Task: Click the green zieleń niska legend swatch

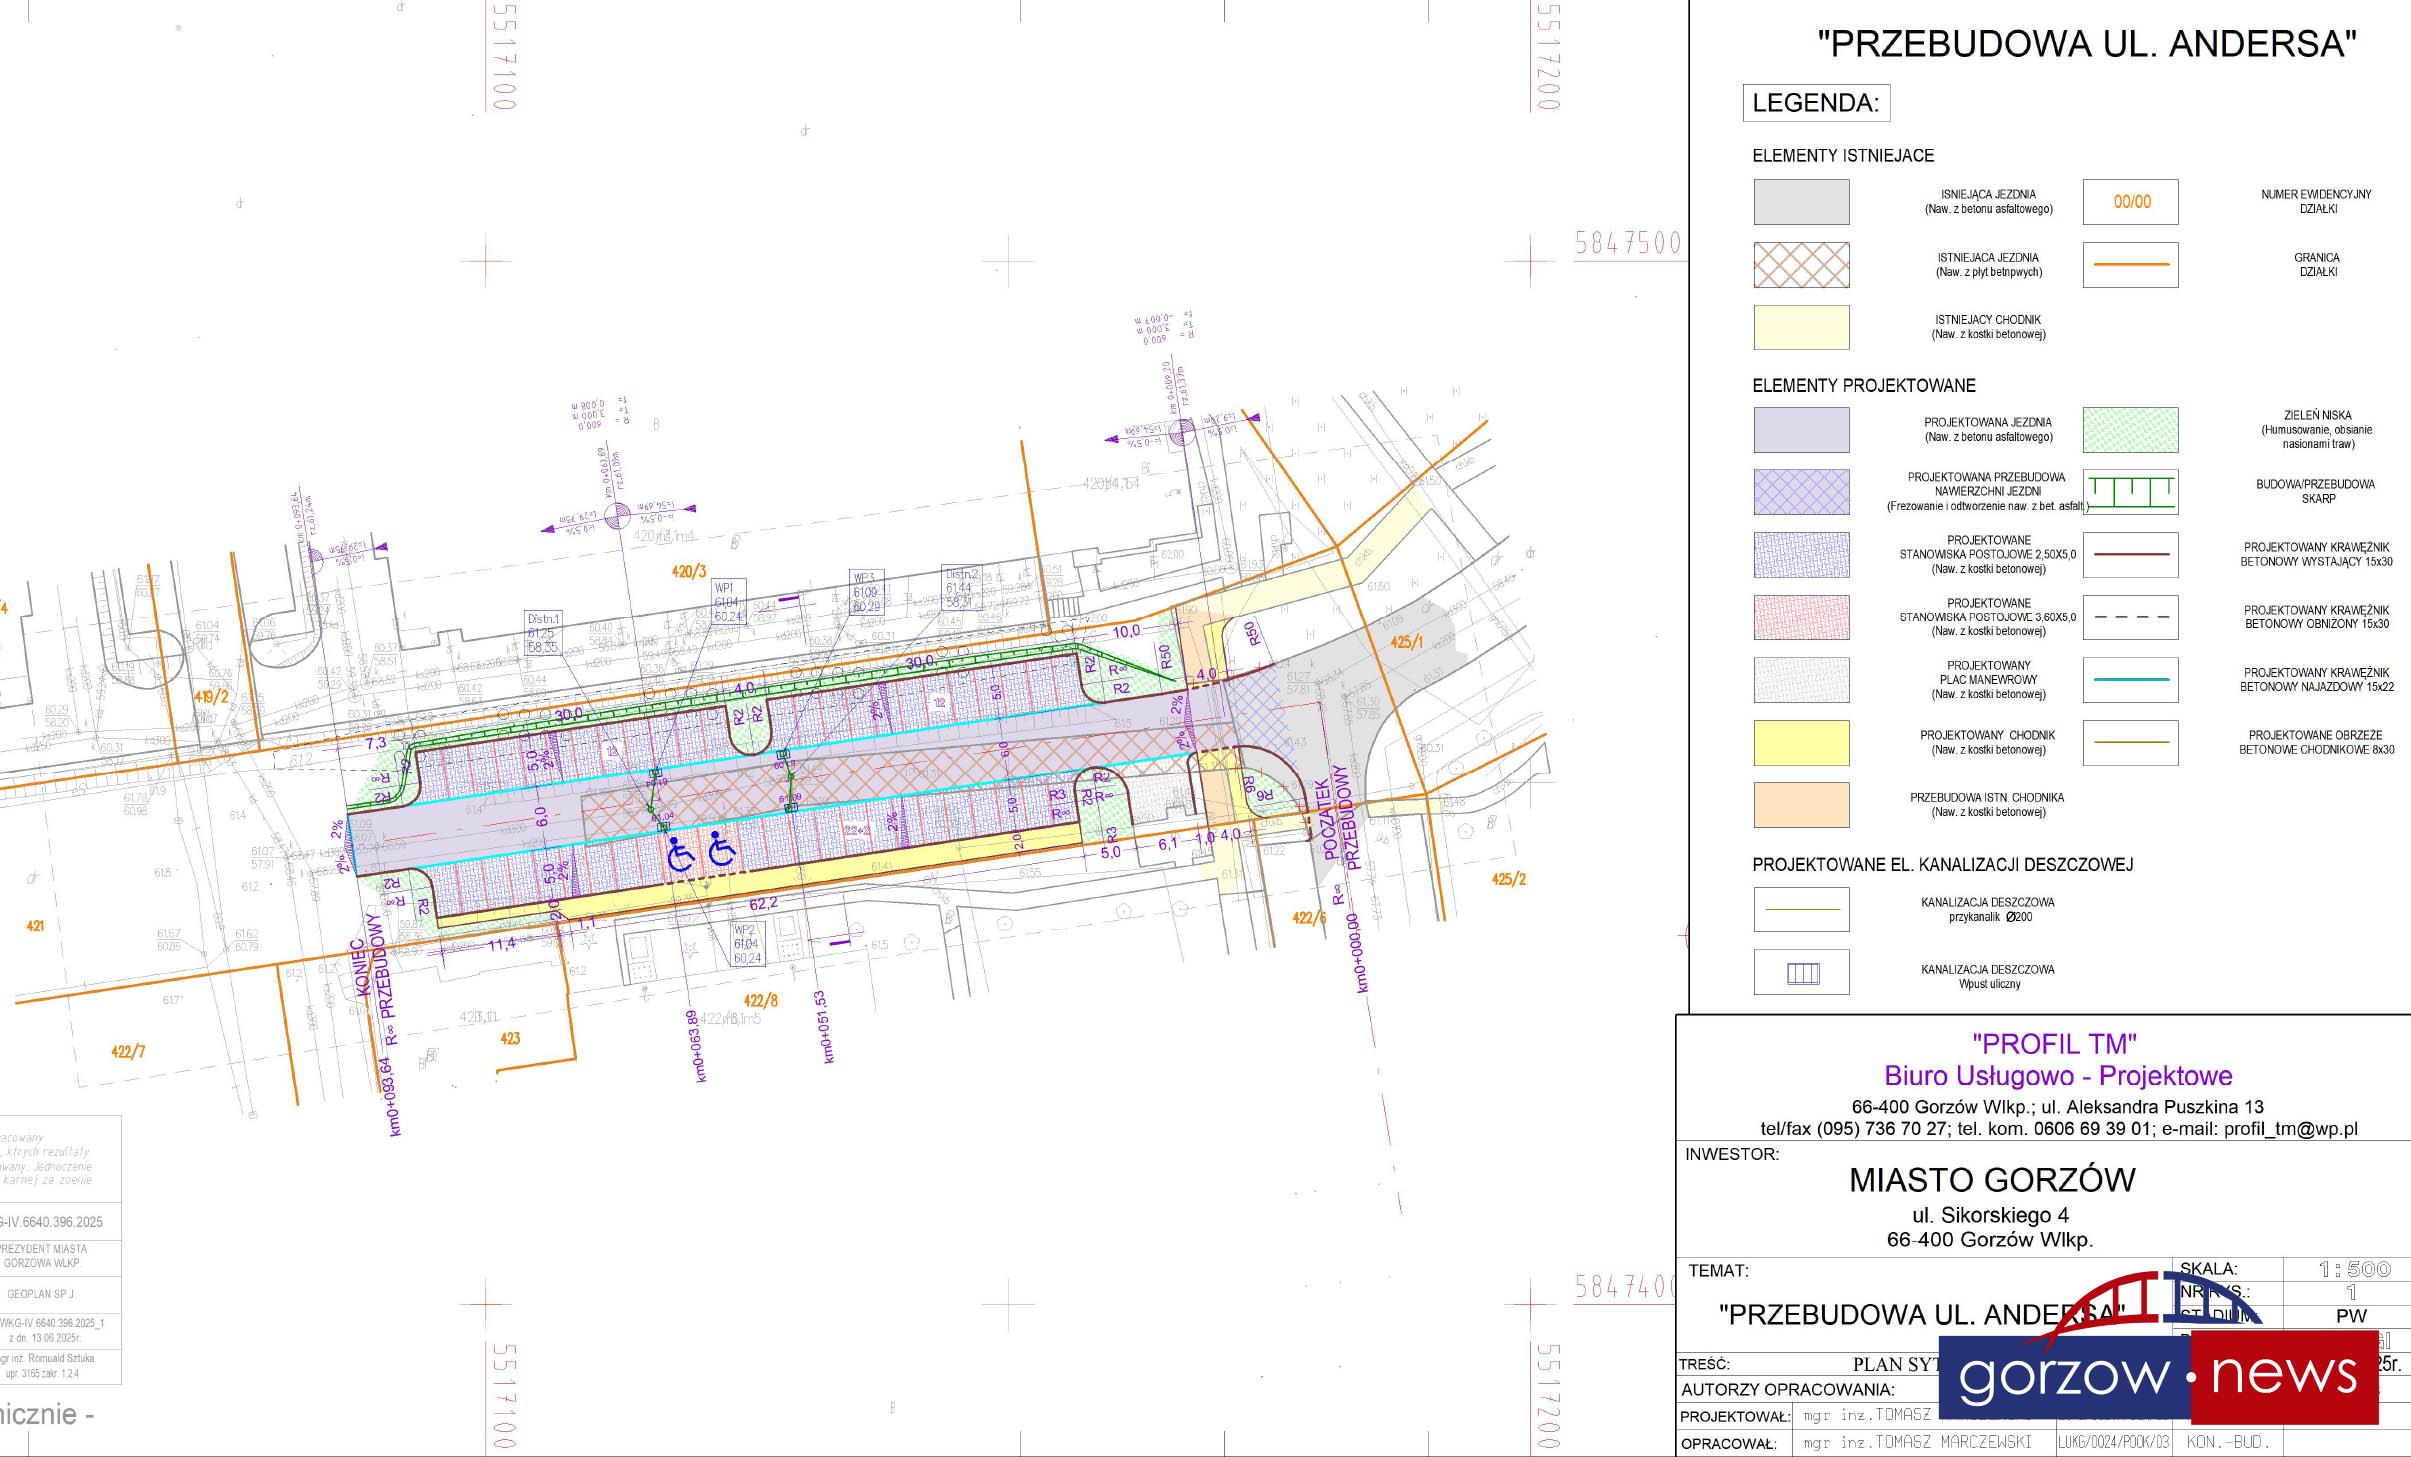Action: point(2130,430)
